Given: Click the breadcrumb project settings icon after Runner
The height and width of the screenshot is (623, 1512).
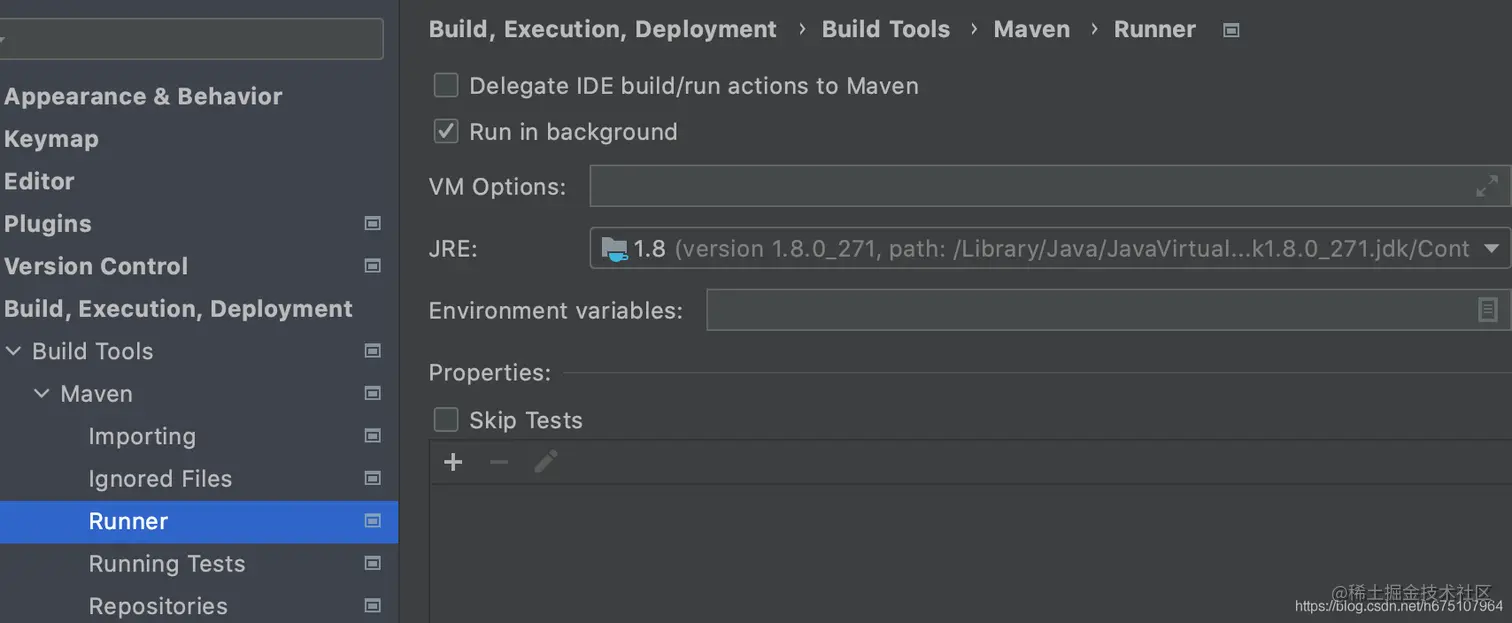Looking at the screenshot, I should point(1231,30).
